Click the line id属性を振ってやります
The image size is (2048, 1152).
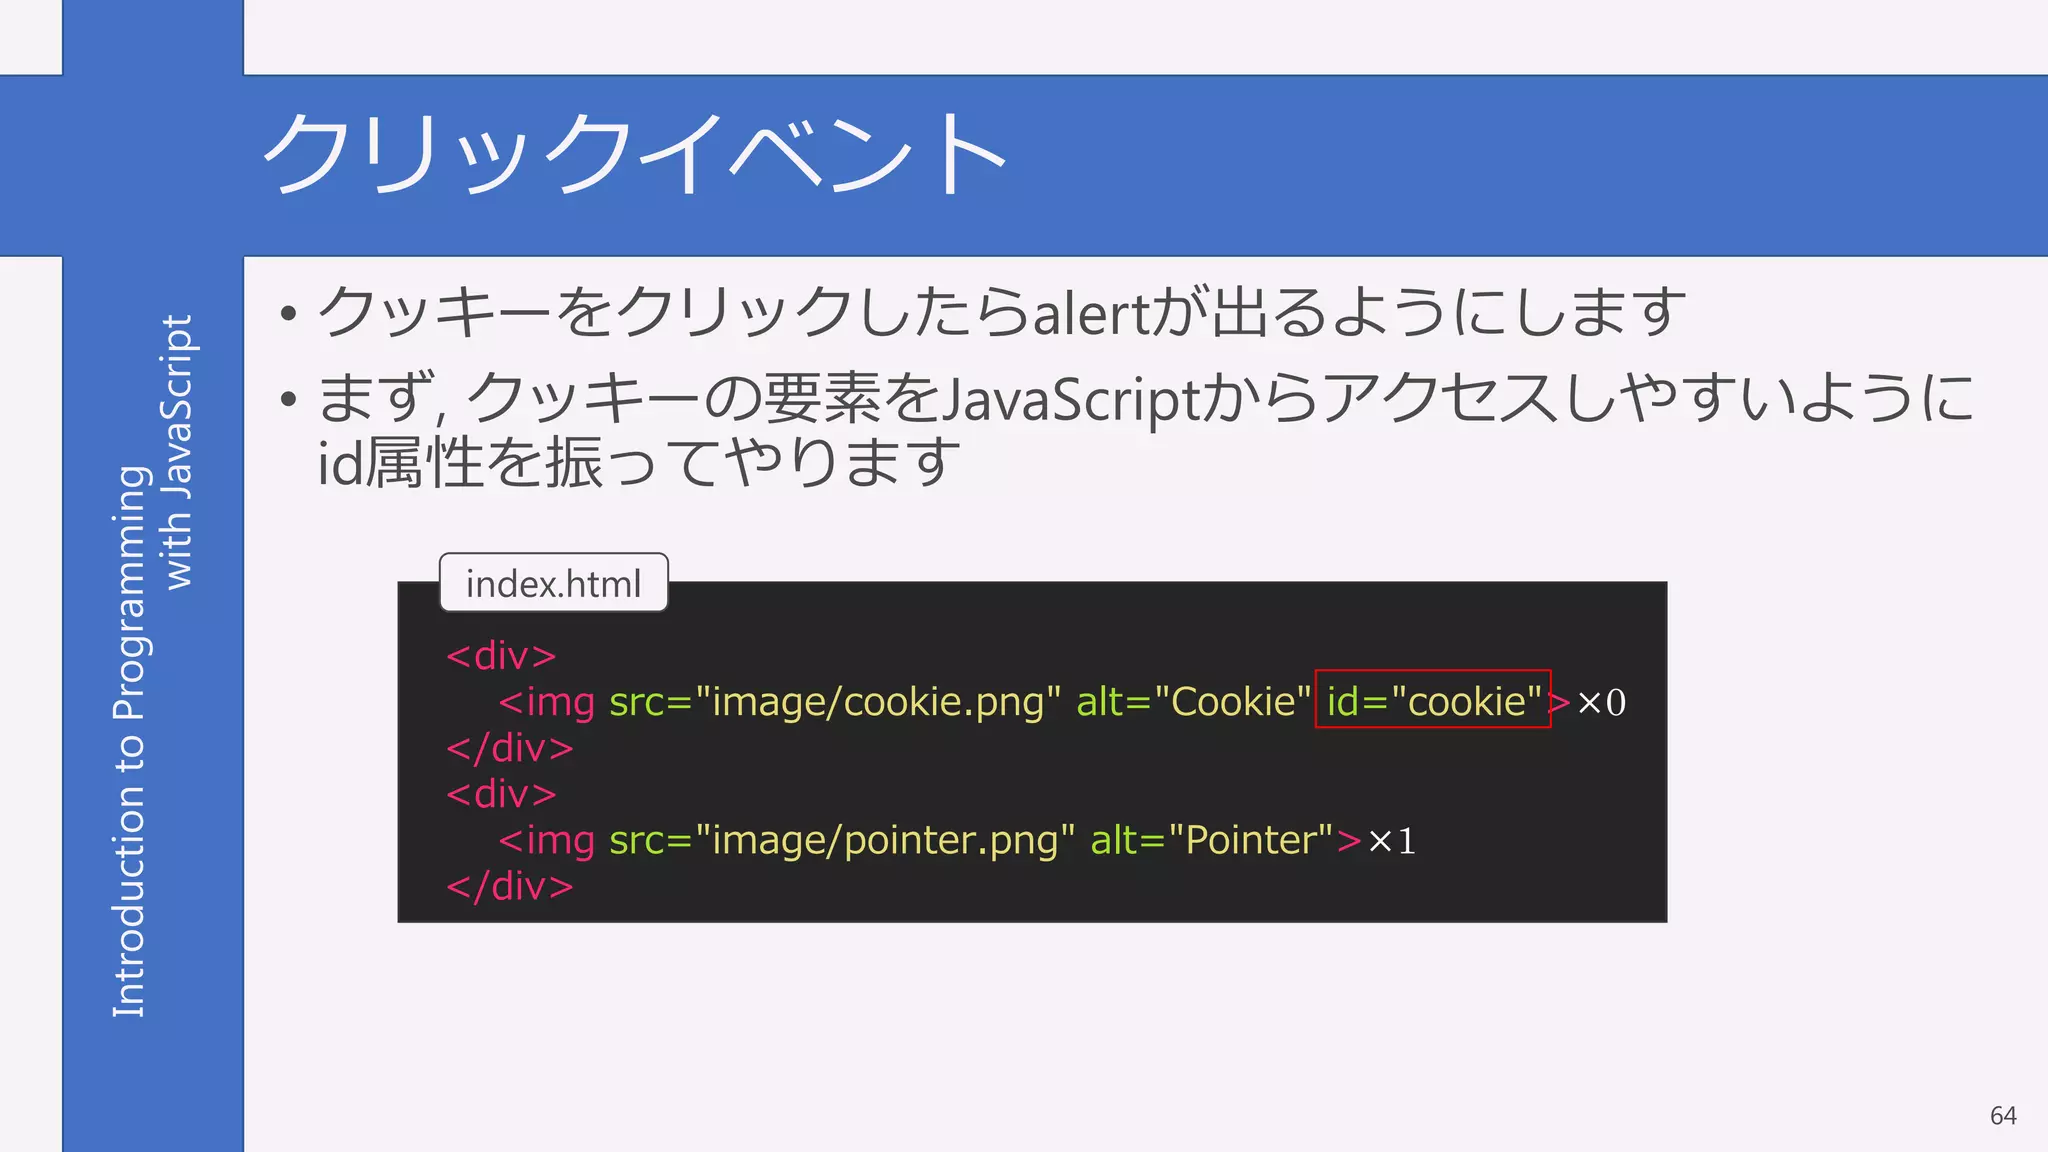(638, 463)
